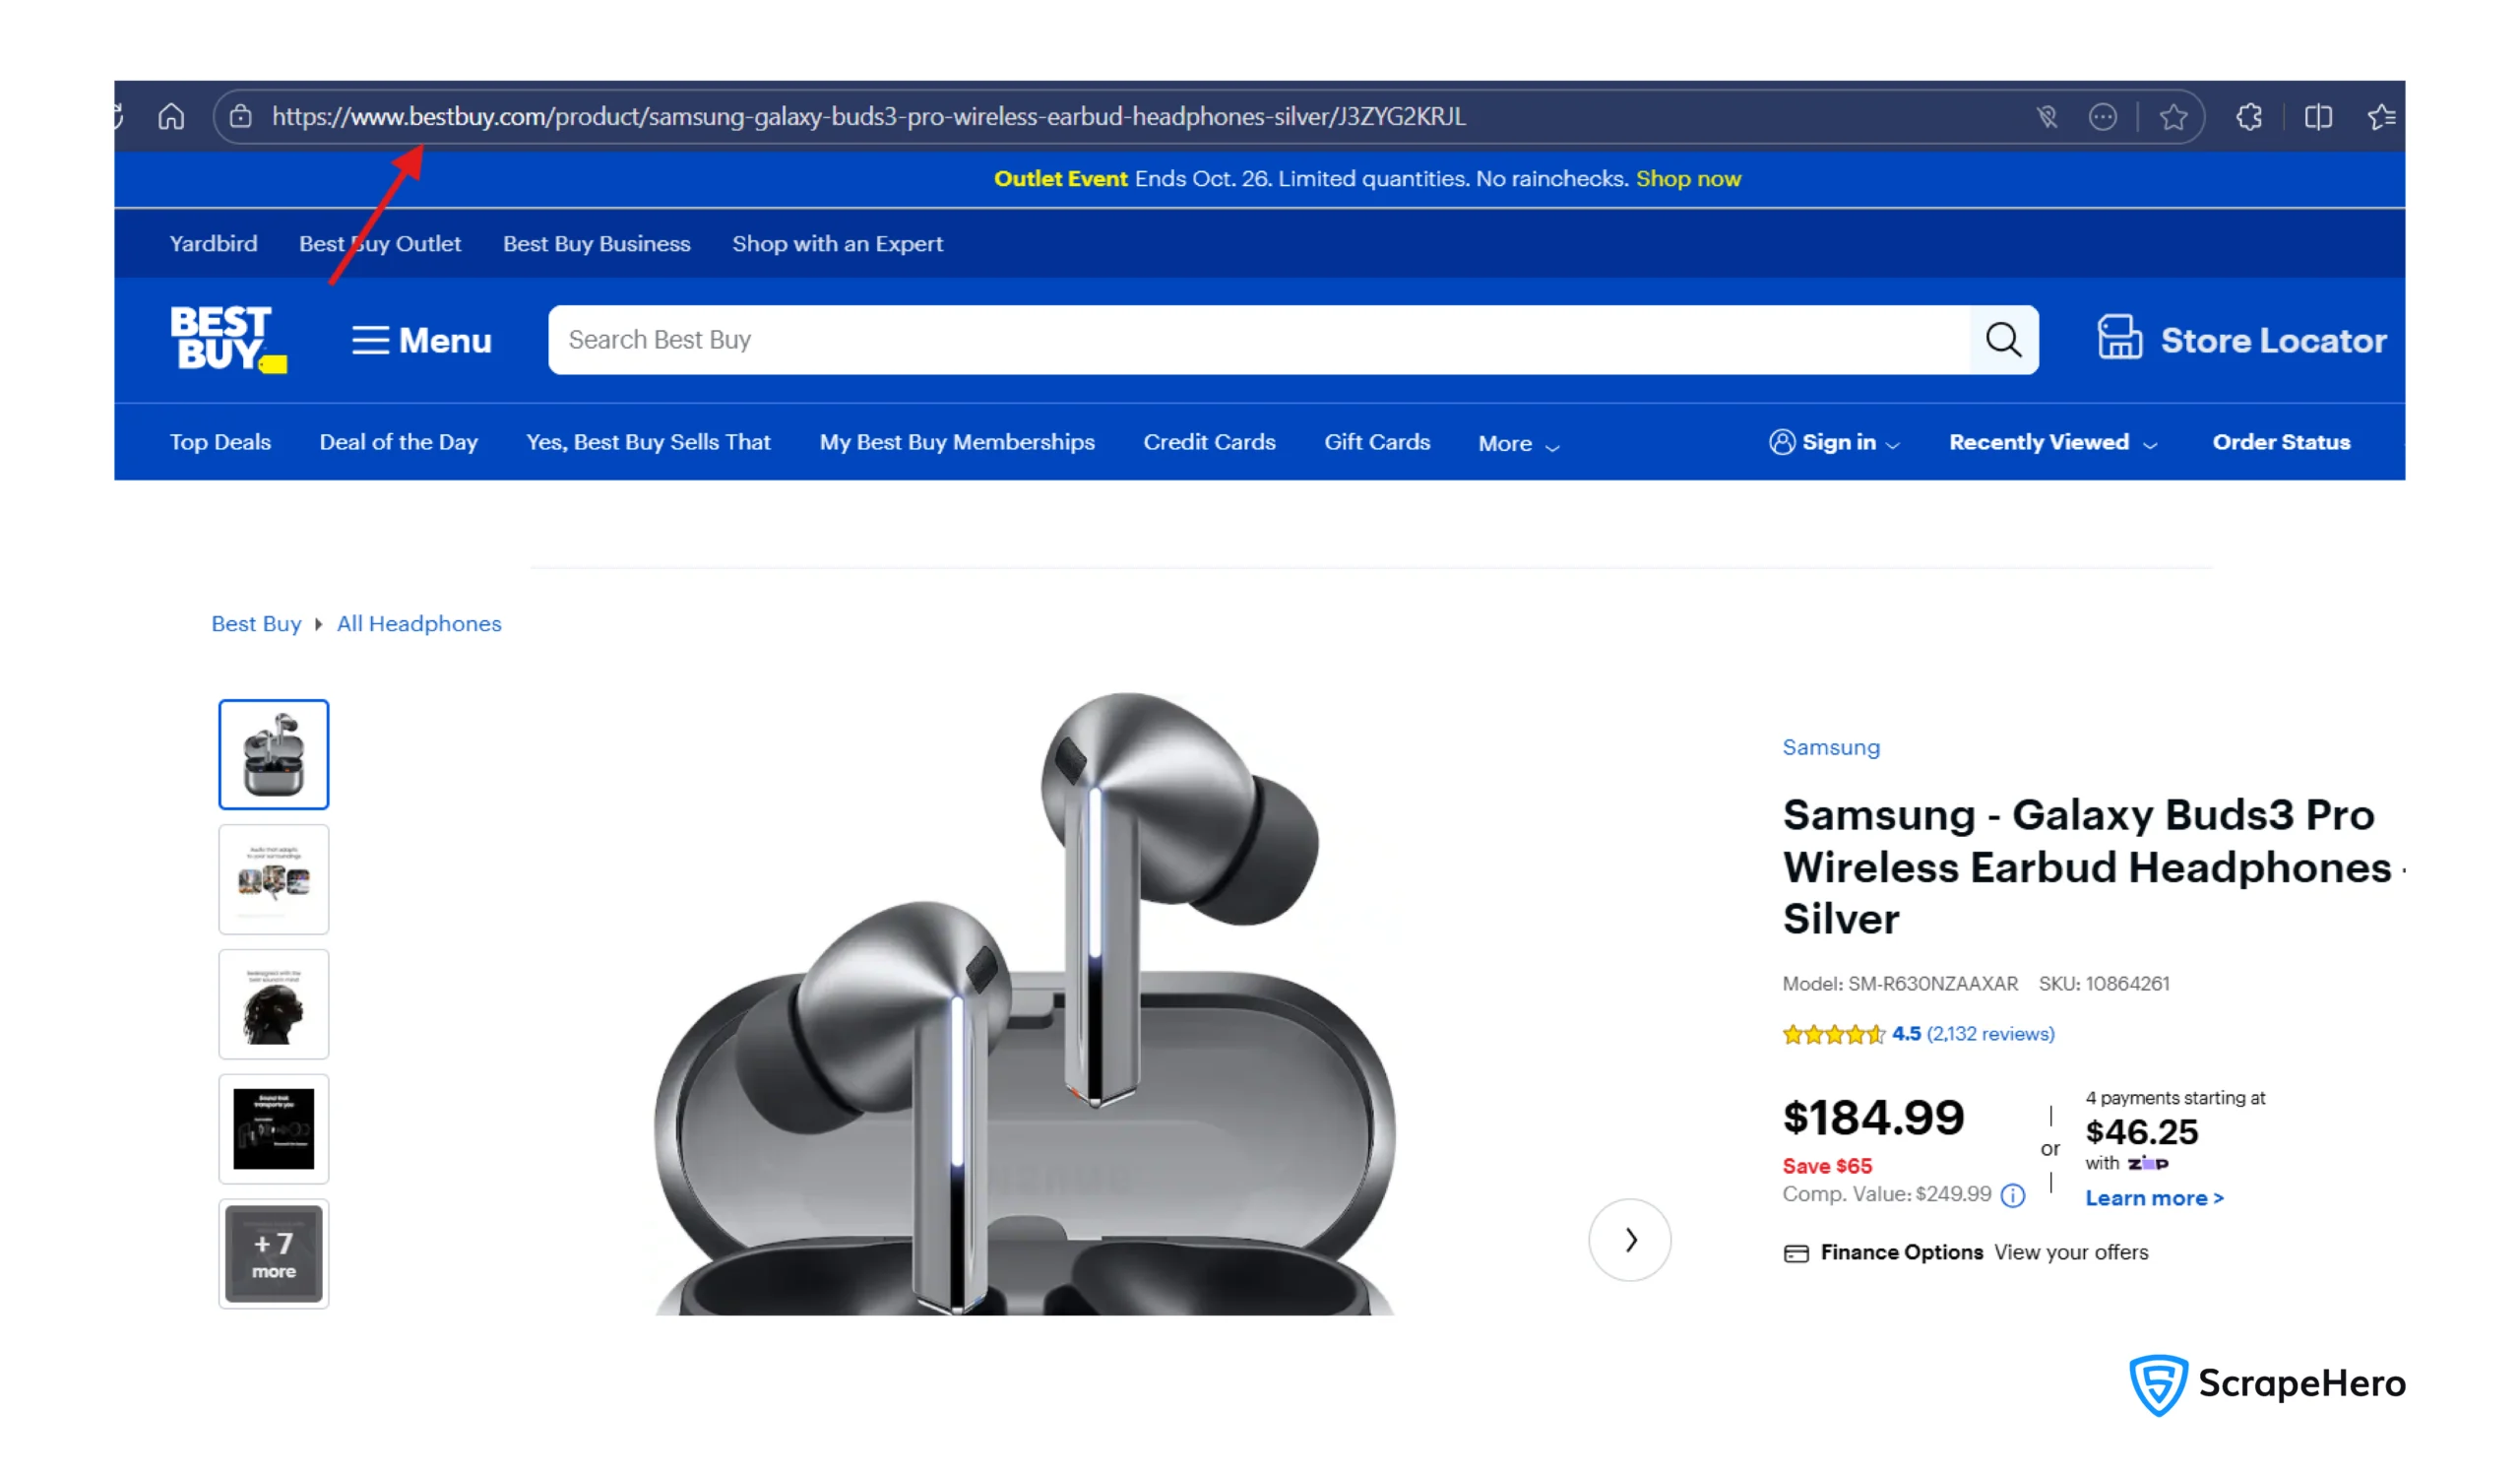Open the browser extensions puzzle icon

pos(2249,117)
